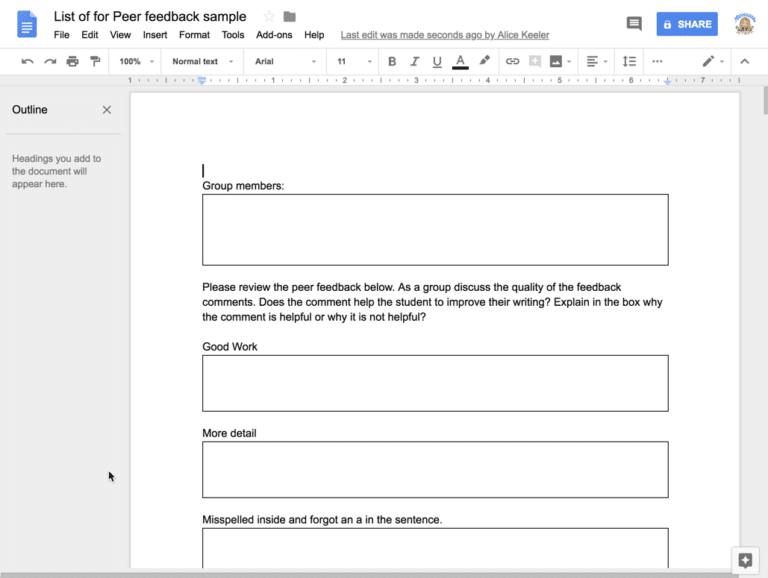Screen dimensions: 768x578
Task: Open the Help menu
Action: pyautogui.click(x=314, y=35)
